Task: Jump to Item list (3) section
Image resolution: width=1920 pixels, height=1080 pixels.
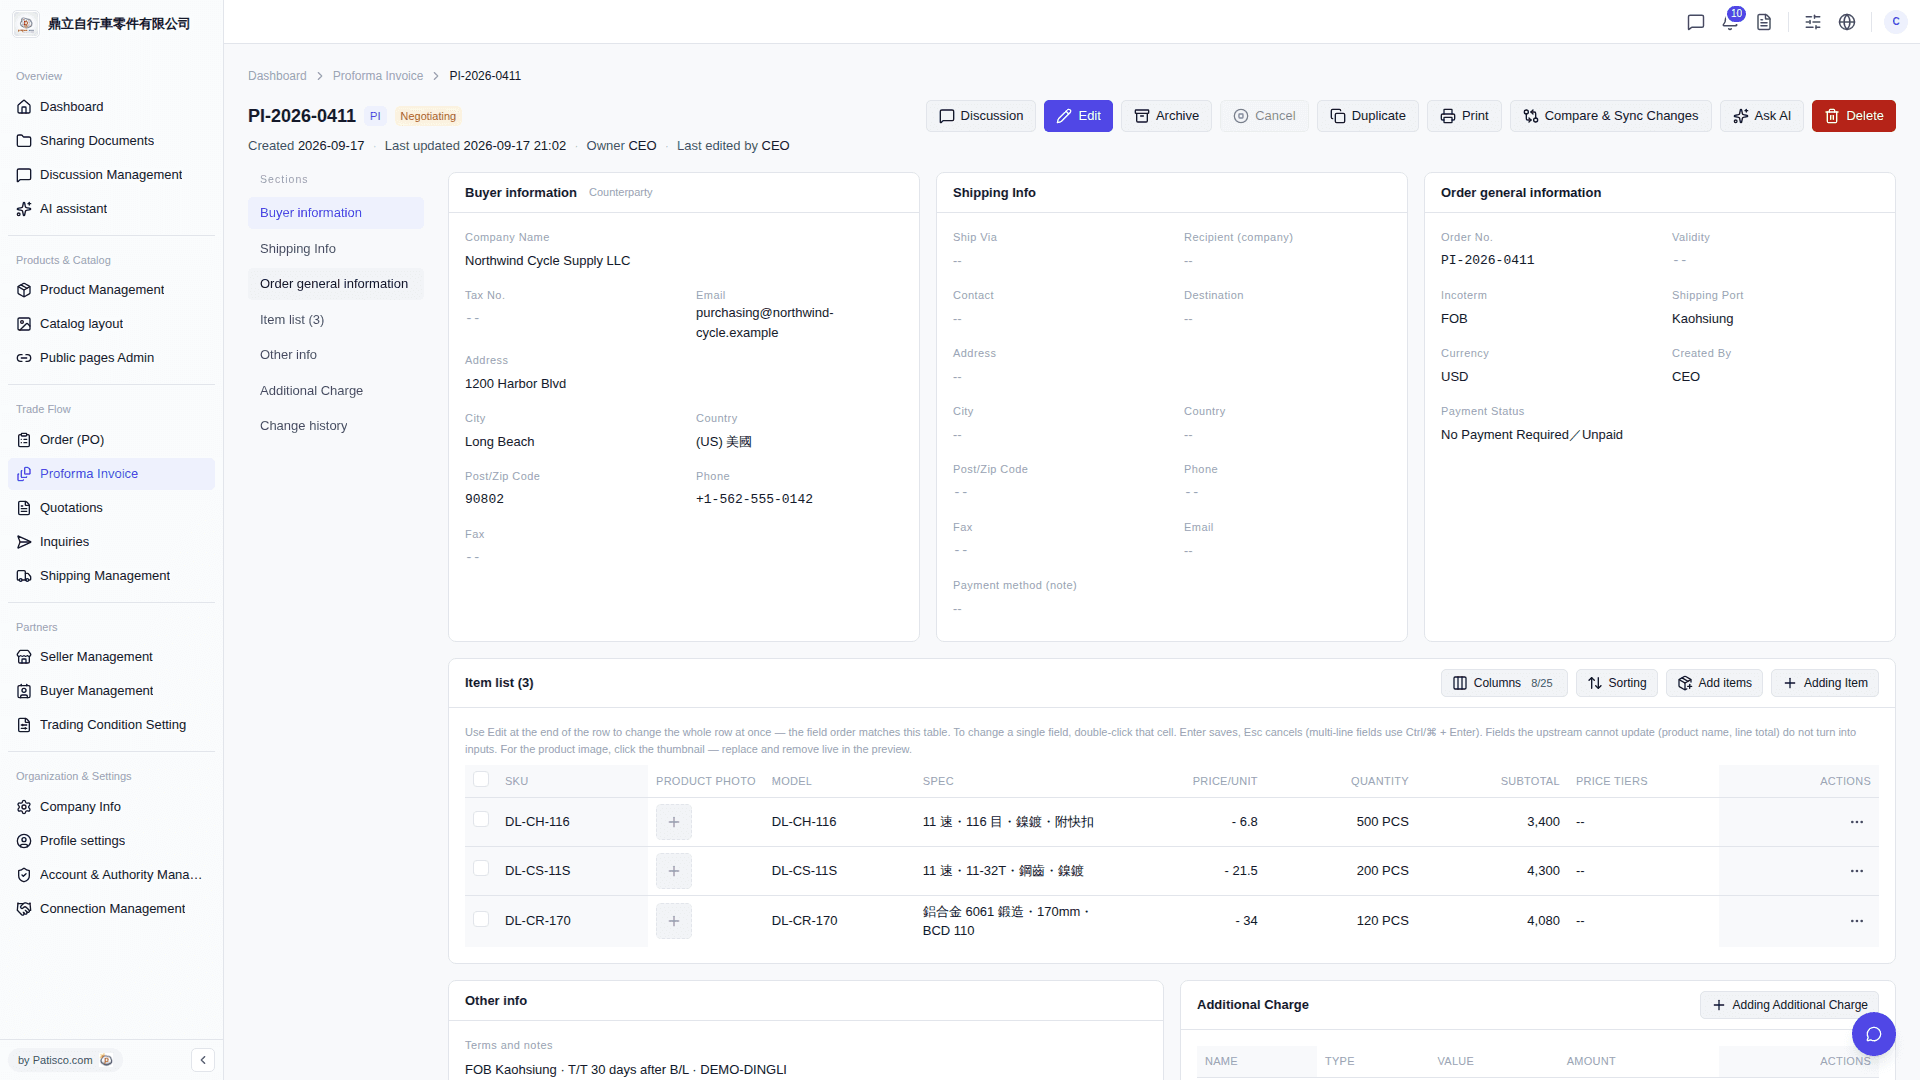Action: click(x=336, y=320)
